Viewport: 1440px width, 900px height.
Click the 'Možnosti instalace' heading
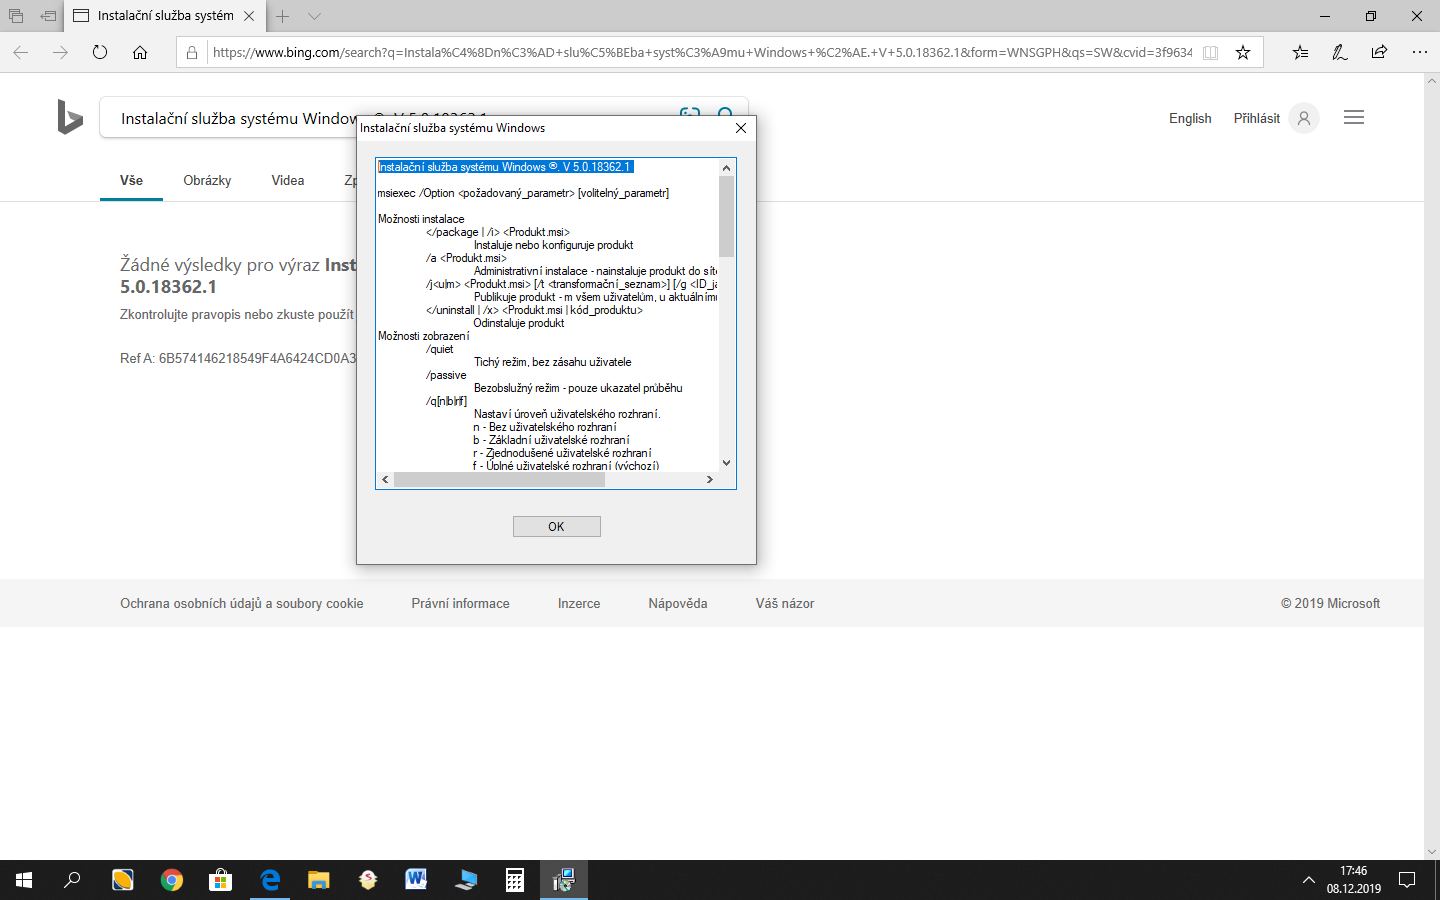pos(421,219)
